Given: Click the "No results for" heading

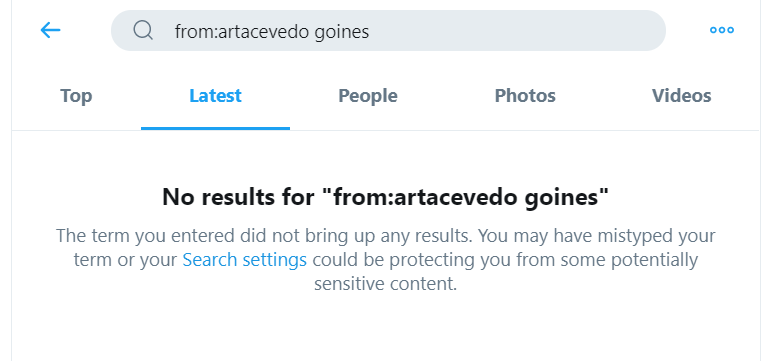Looking at the screenshot, I should (386, 197).
